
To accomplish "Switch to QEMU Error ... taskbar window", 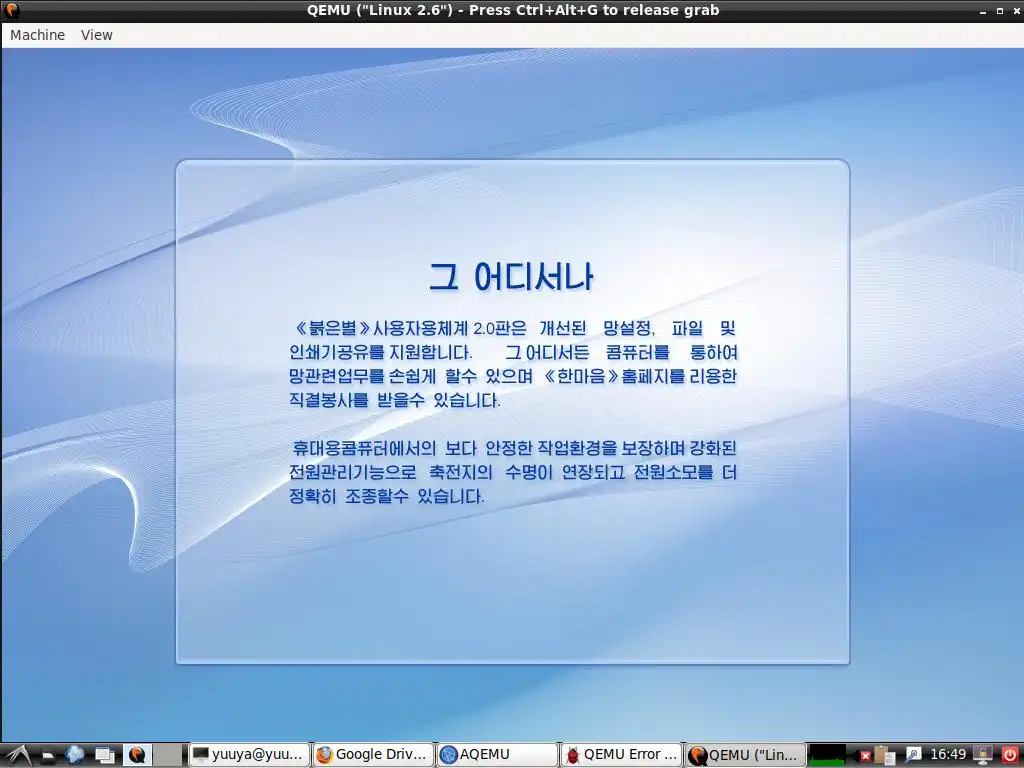I will point(621,755).
